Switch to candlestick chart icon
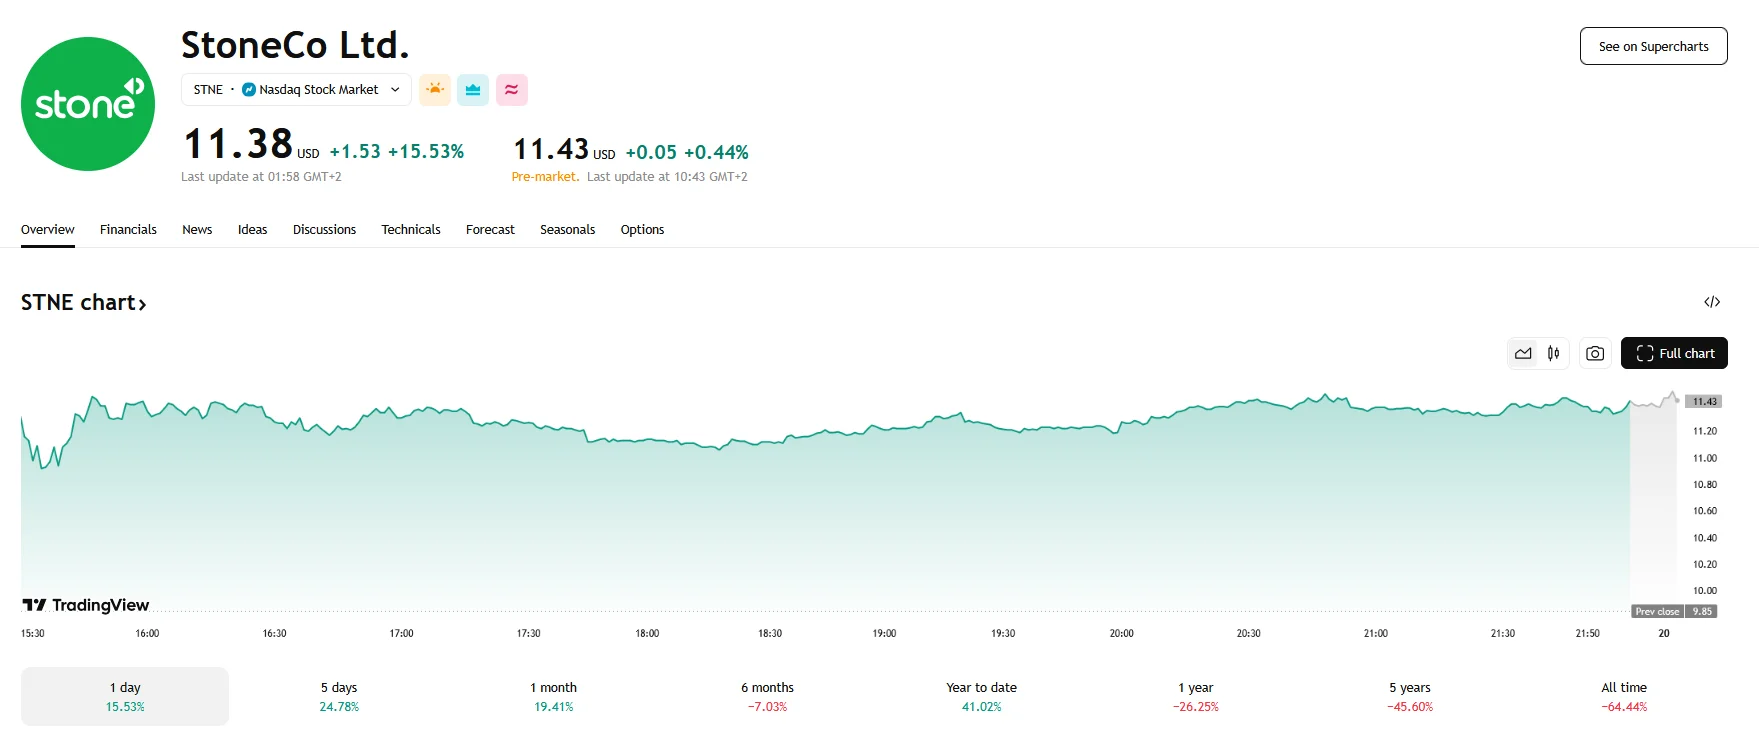The width and height of the screenshot is (1759, 753). coord(1553,353)
